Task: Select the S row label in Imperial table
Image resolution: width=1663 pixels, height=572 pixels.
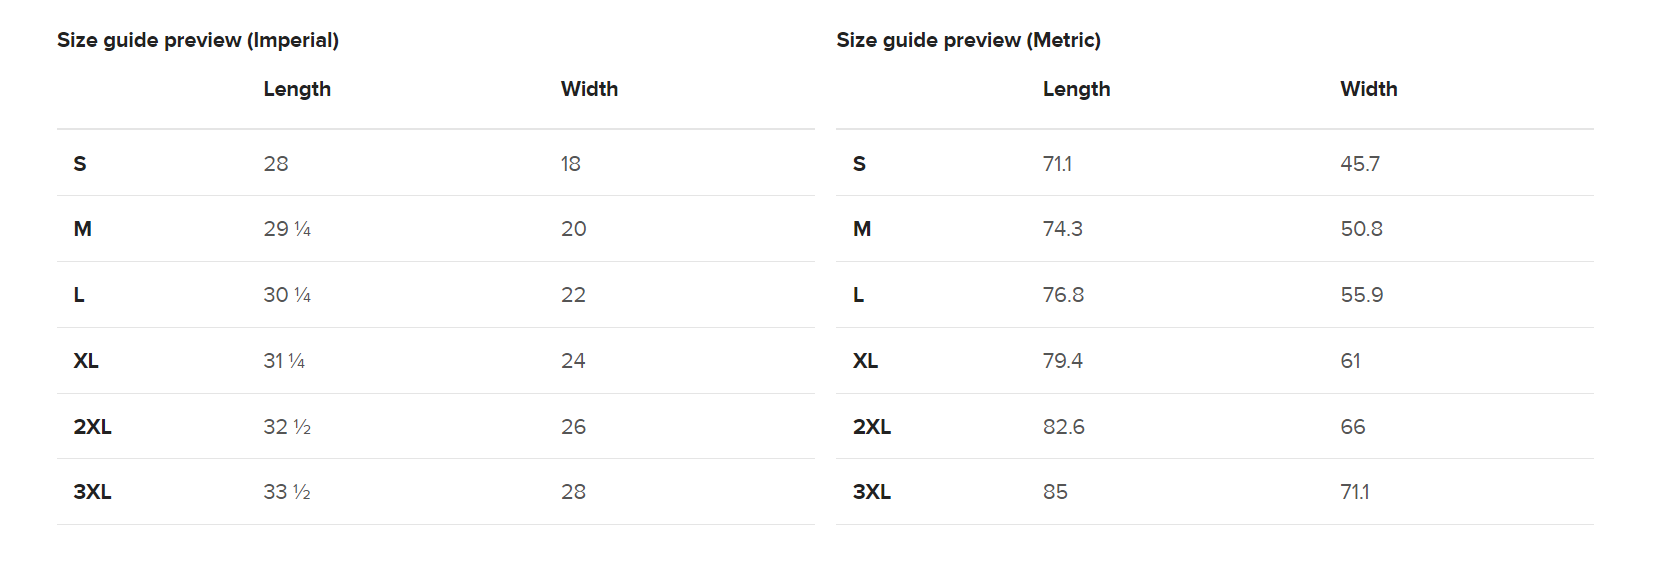Action: [80, 164]
